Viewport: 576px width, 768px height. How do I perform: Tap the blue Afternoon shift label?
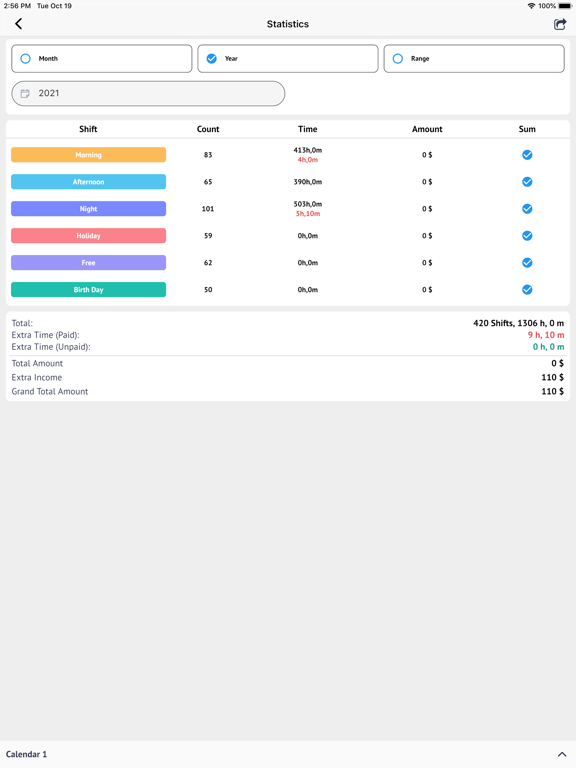(x=89, y=182)
